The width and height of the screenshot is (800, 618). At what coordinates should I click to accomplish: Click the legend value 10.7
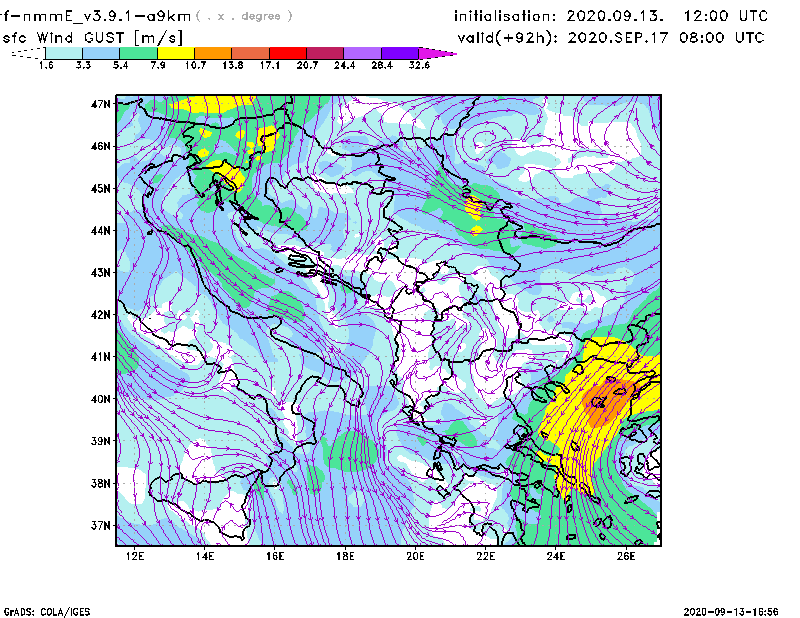coord(195,65)
